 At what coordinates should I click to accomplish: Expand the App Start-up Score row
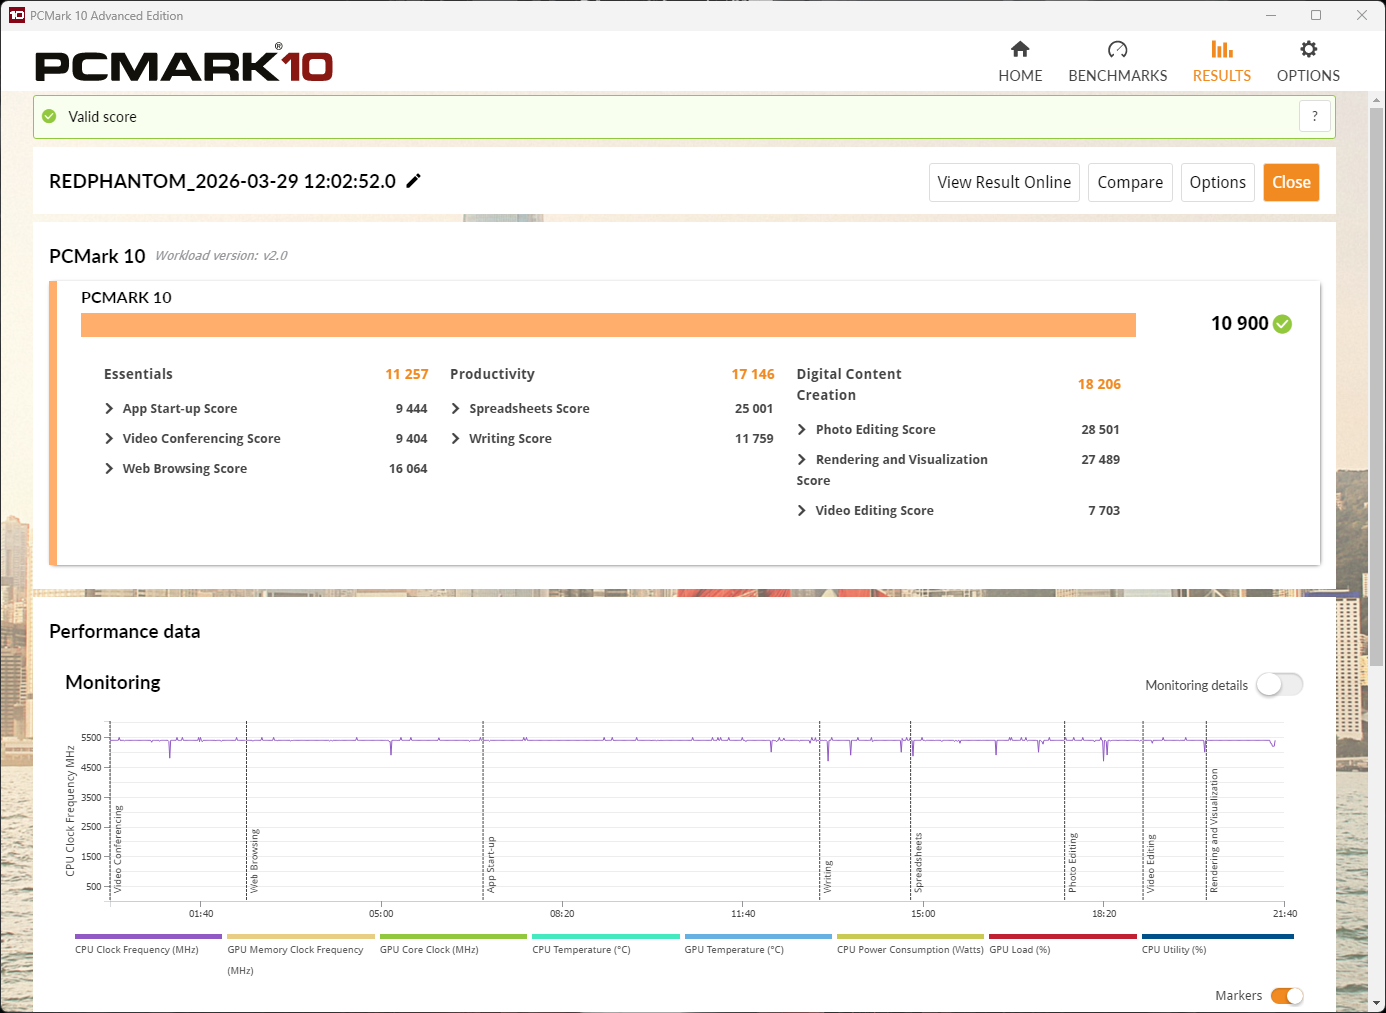[x=109, y=409]
